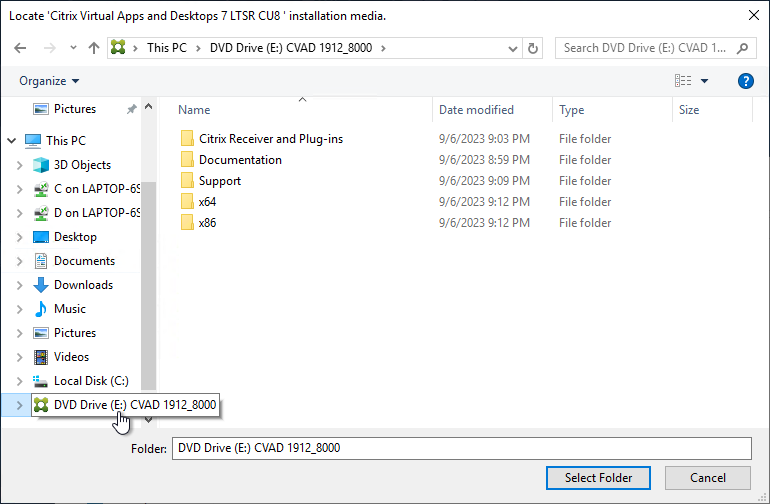Click the Folder name input field
Screen dimensions: 770x504
(462, 448)
